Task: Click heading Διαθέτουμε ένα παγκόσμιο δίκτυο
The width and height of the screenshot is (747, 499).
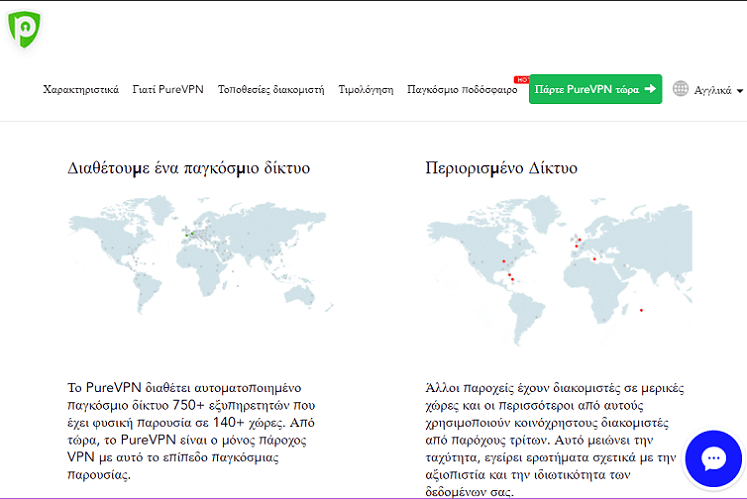Action: click(x=189, y=168)
